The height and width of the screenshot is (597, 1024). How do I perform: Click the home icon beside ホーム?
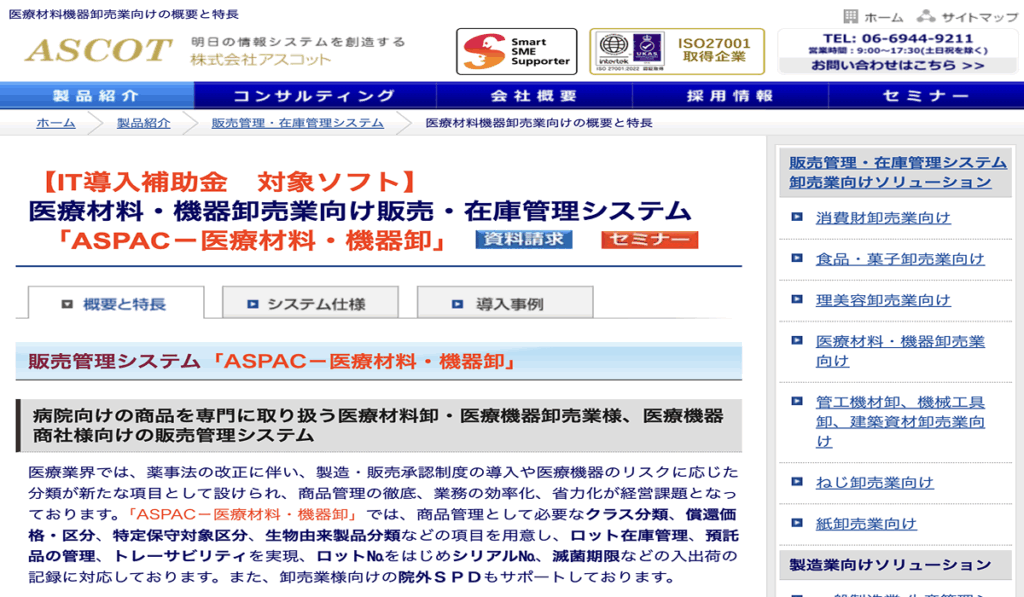click(x=851, y=16)
